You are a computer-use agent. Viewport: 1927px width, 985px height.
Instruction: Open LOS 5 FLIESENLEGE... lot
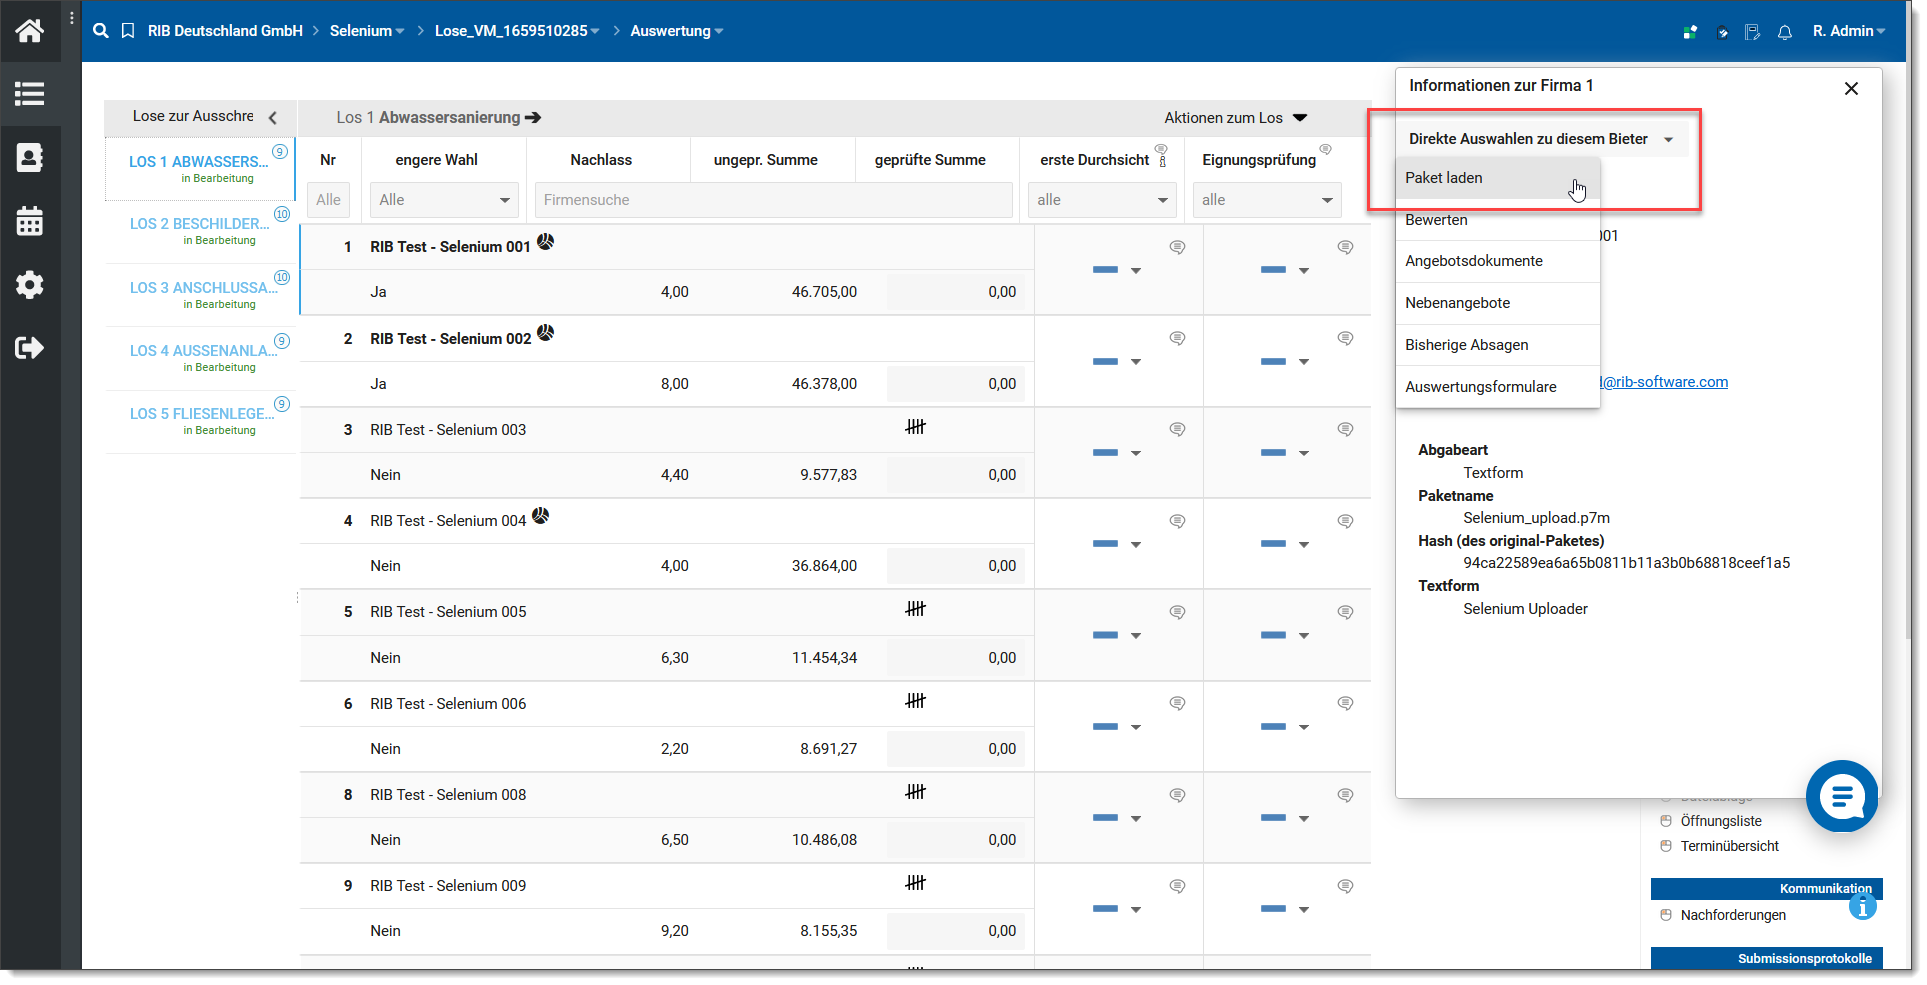click(200, 421)
